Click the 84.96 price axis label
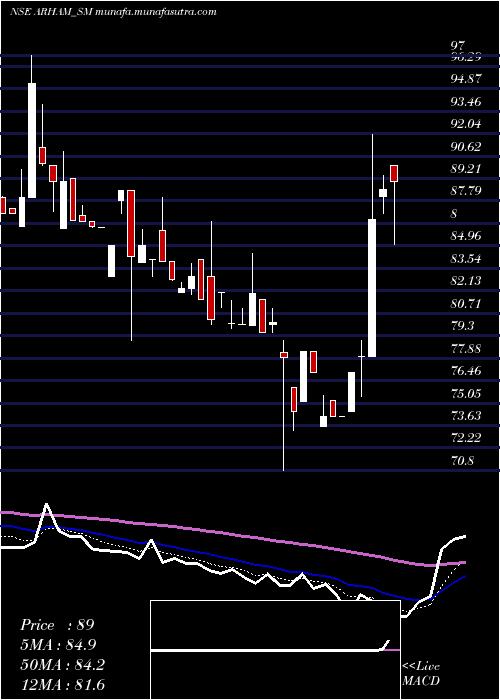This screenshot has height=700, width=500. pyautogui.click(x=466, y=236)
